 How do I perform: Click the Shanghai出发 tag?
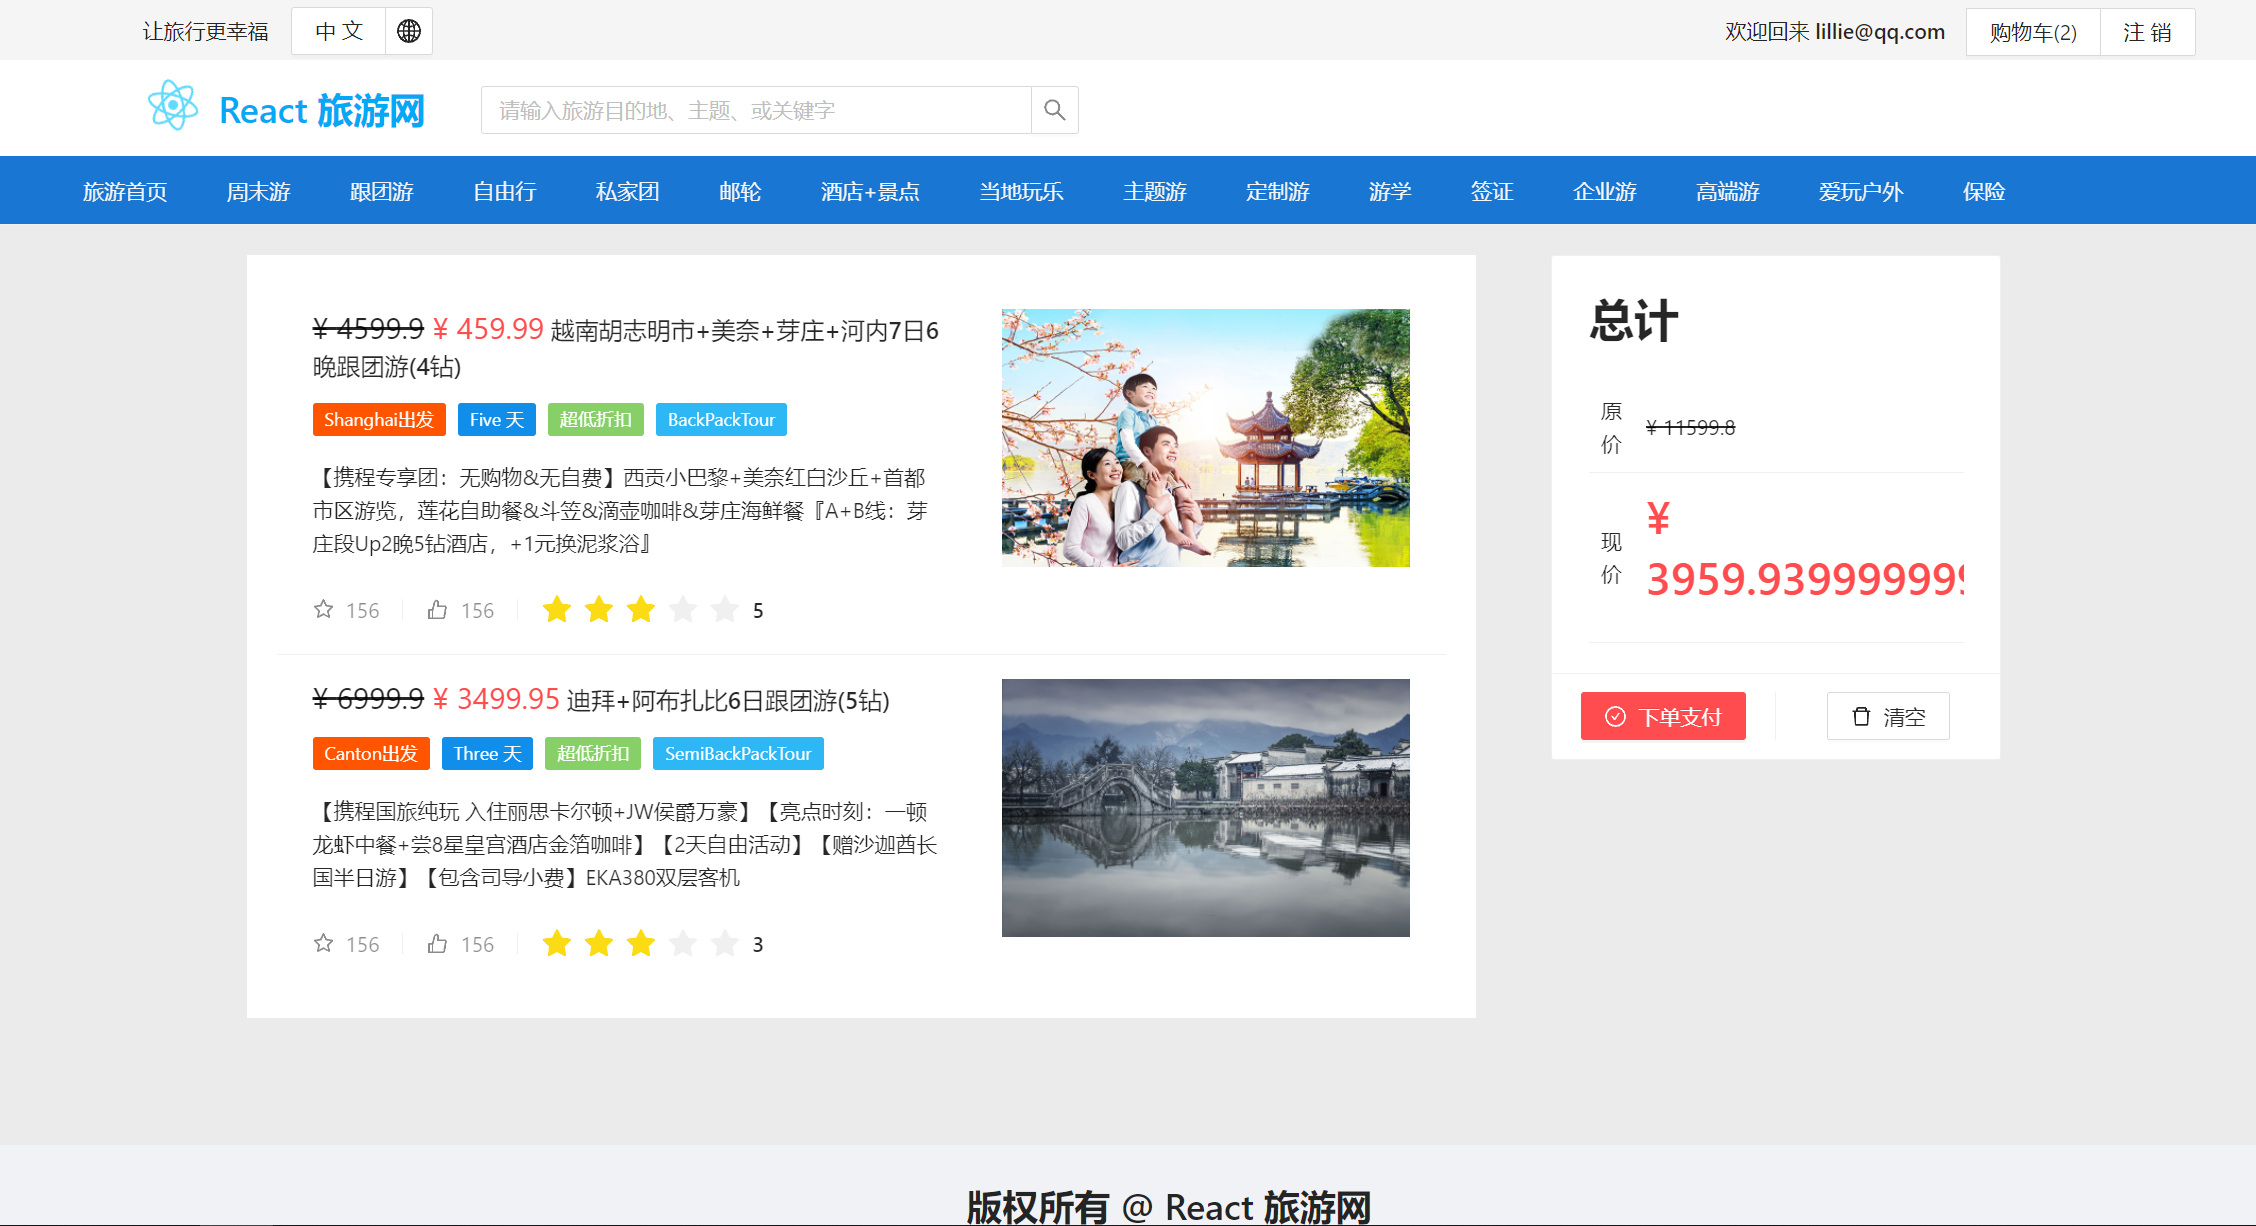coord(378,419)
